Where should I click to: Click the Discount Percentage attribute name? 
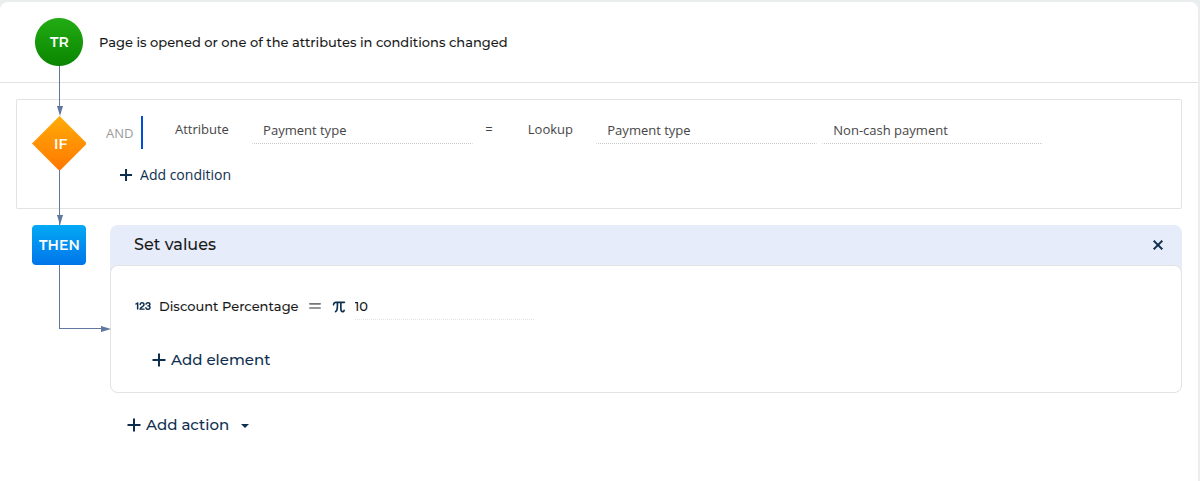229,307
